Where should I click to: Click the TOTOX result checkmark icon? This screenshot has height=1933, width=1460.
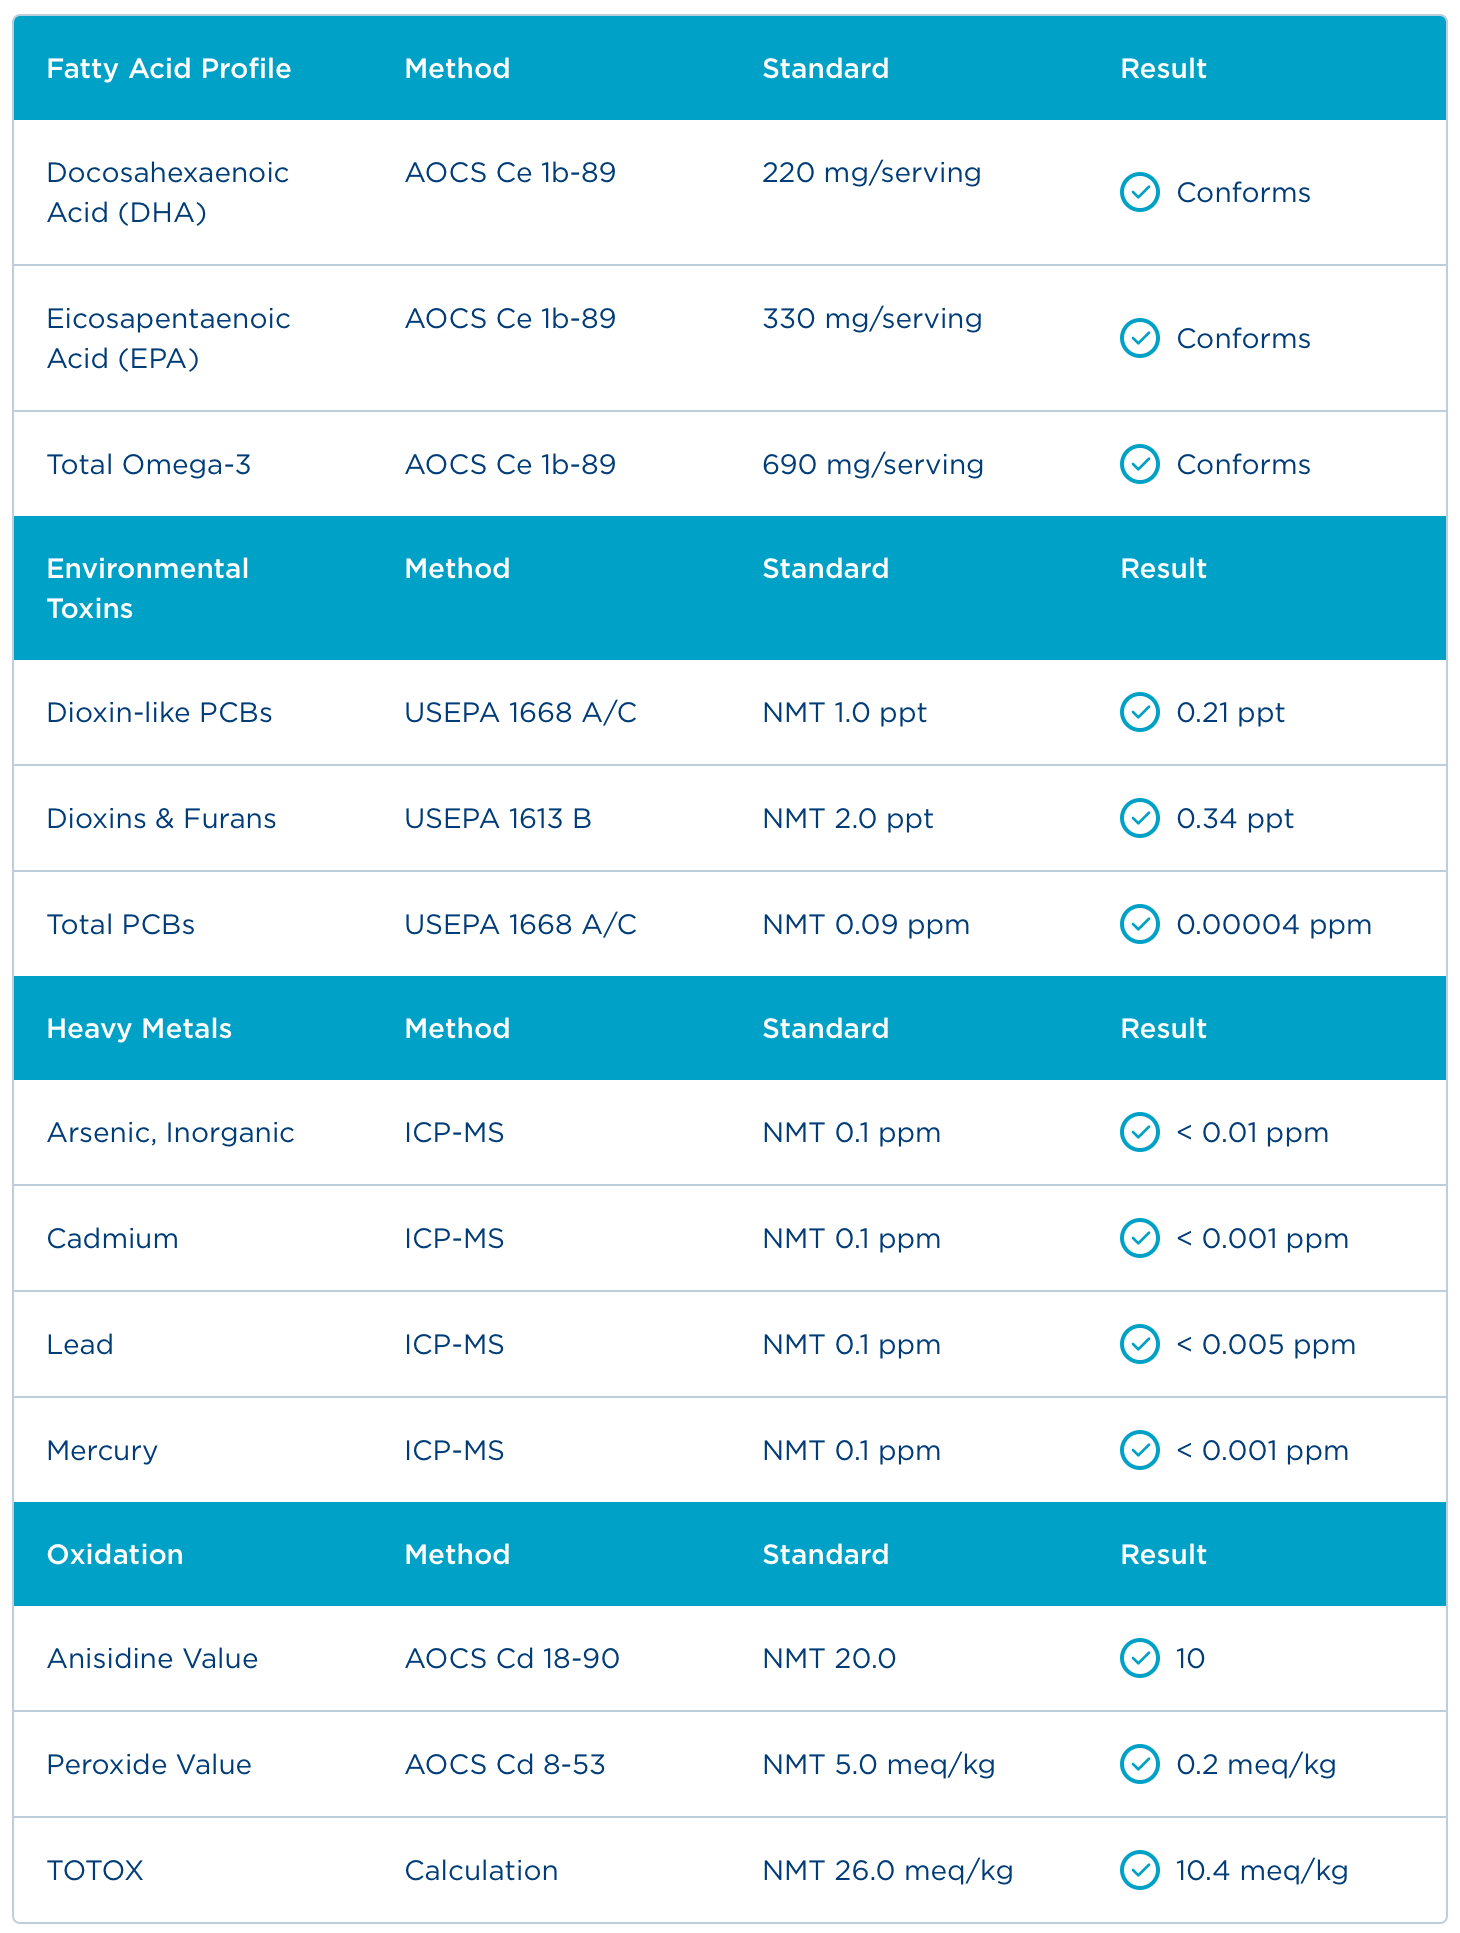click(x=1139, y=1870)
